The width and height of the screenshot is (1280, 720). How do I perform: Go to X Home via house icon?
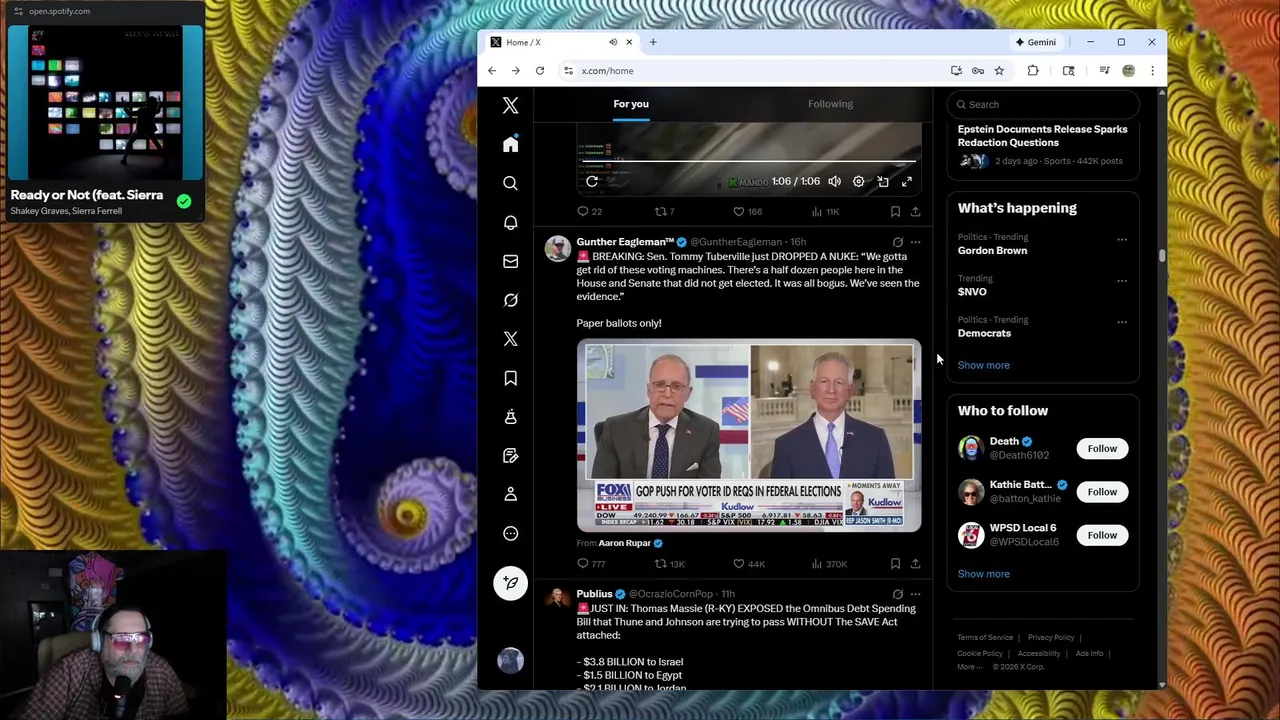coord(510,145)
